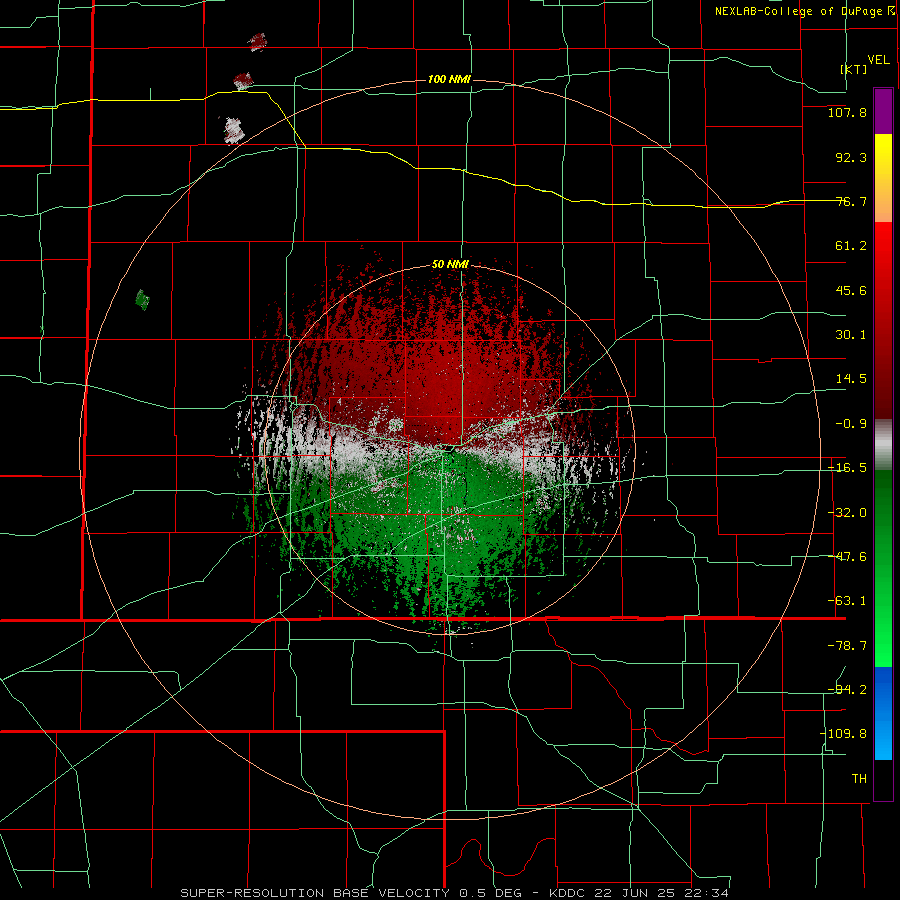Select the -94.2 legend value
This screenshot has width=900, height=900.
click(x=847, y=689)
